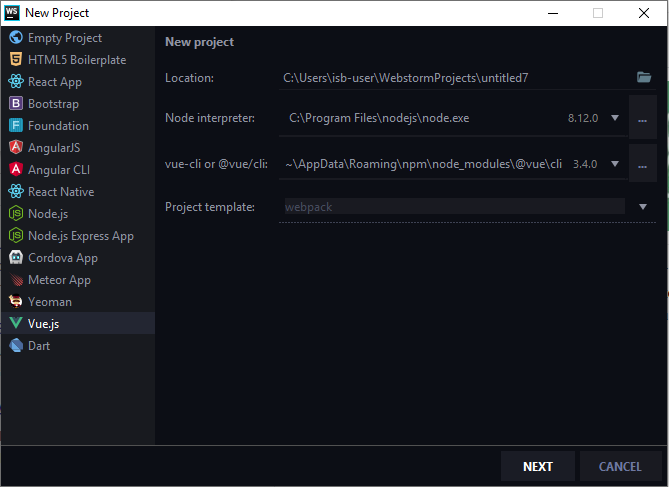The width and height of the screenshot is (669, 487).
Task: Choose React Native project type
Action: tap(78, 191)
